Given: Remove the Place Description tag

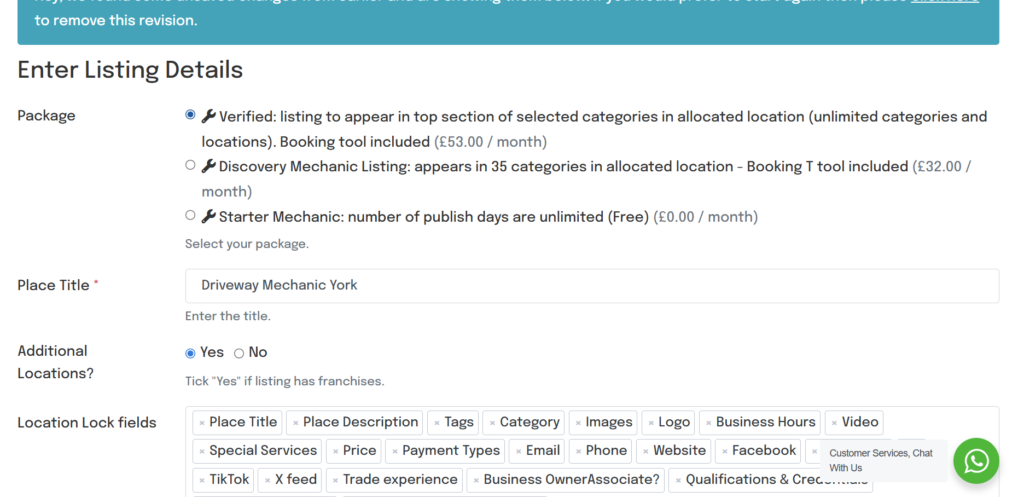Looking at the screenshot, I should (x=295, y=423).
